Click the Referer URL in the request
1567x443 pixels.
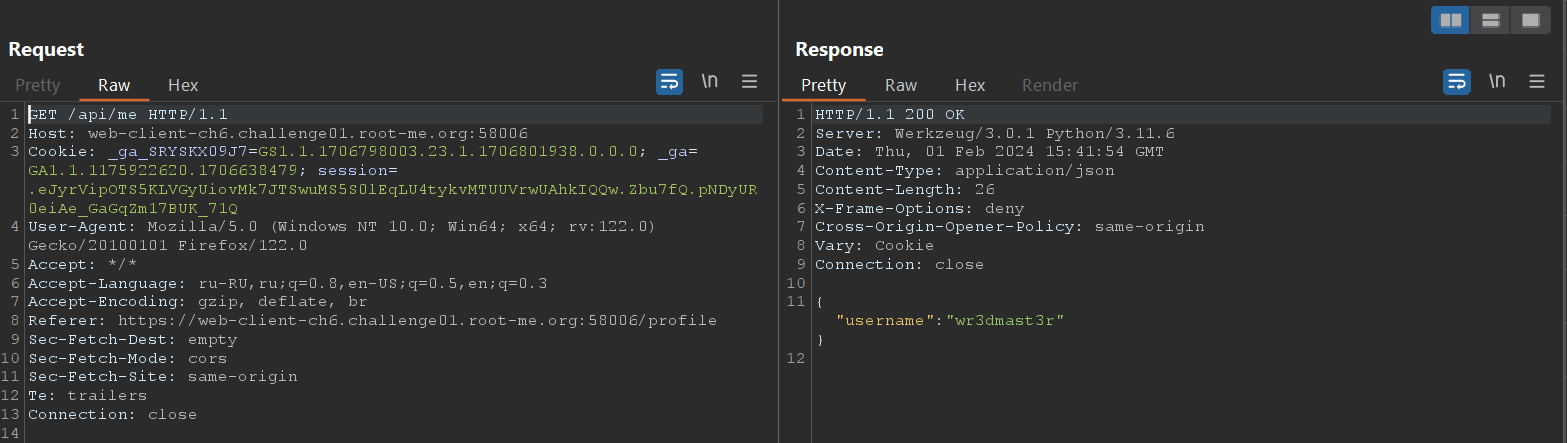click(x=417, y=321)
